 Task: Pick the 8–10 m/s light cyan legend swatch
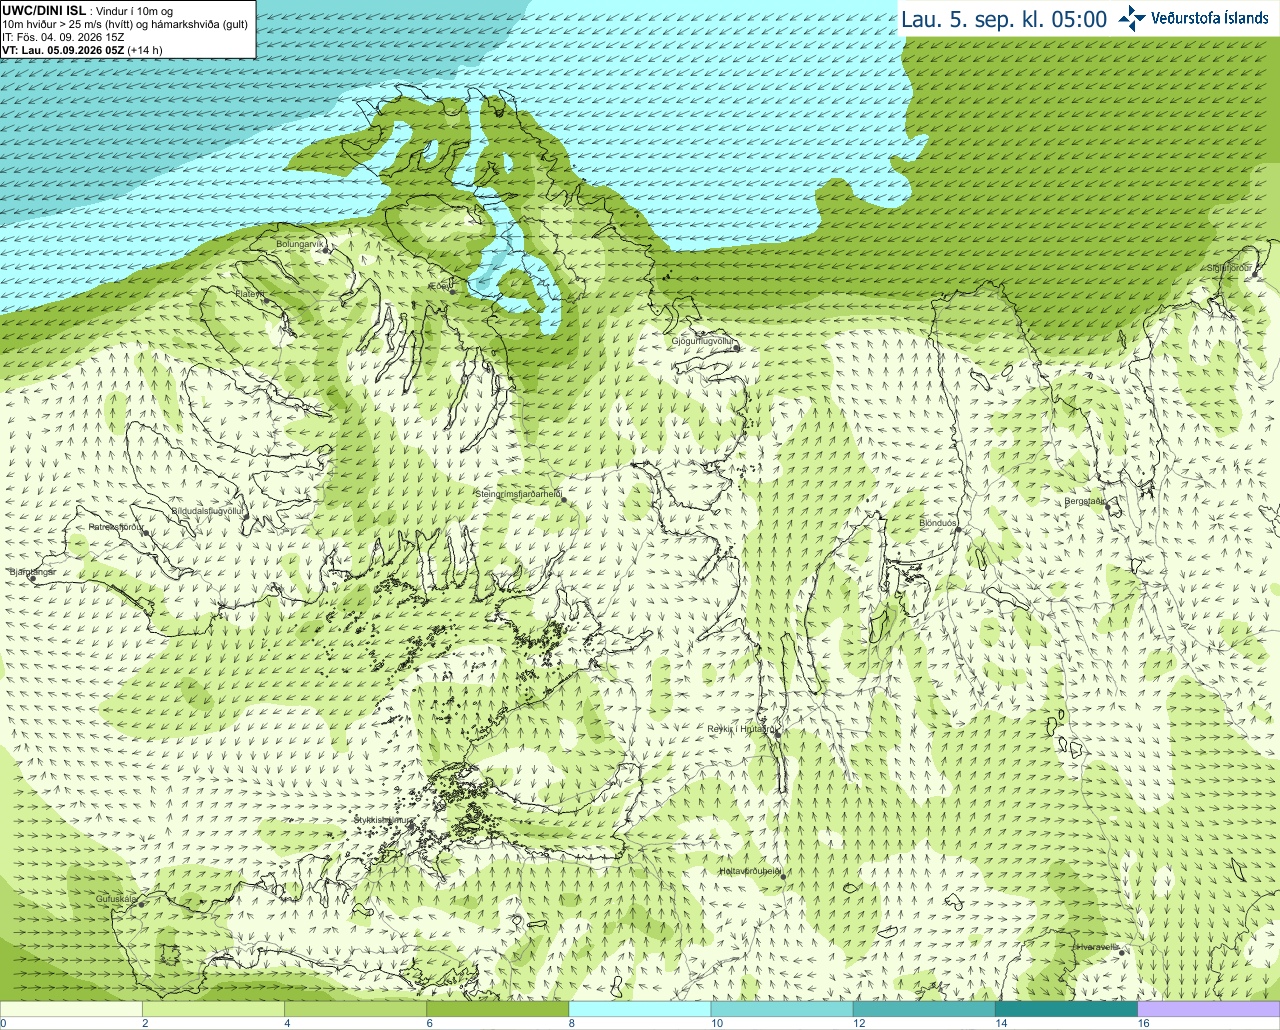pyautogui.click(x=640, y=1009)
